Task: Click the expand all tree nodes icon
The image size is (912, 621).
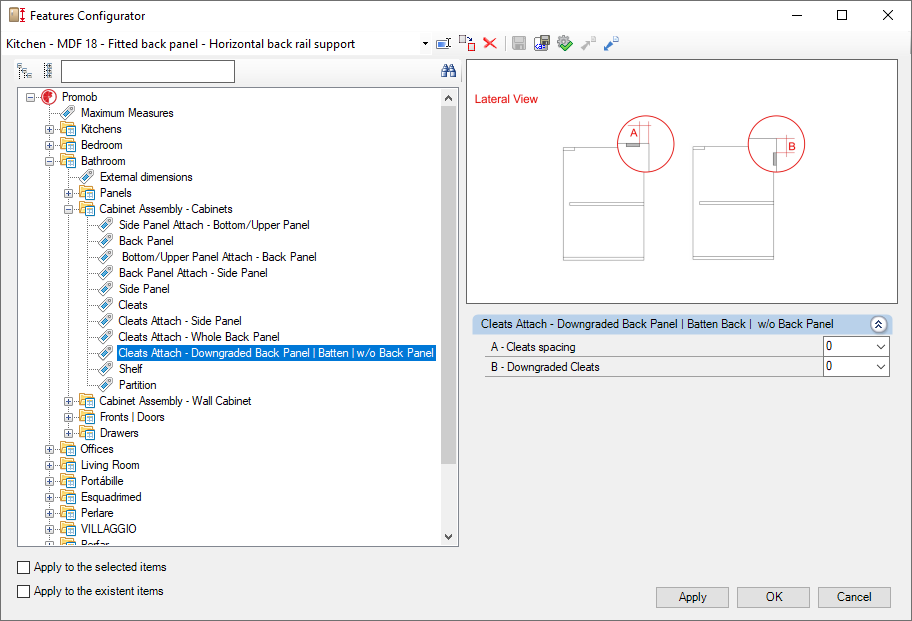Action: coord(24,71)
